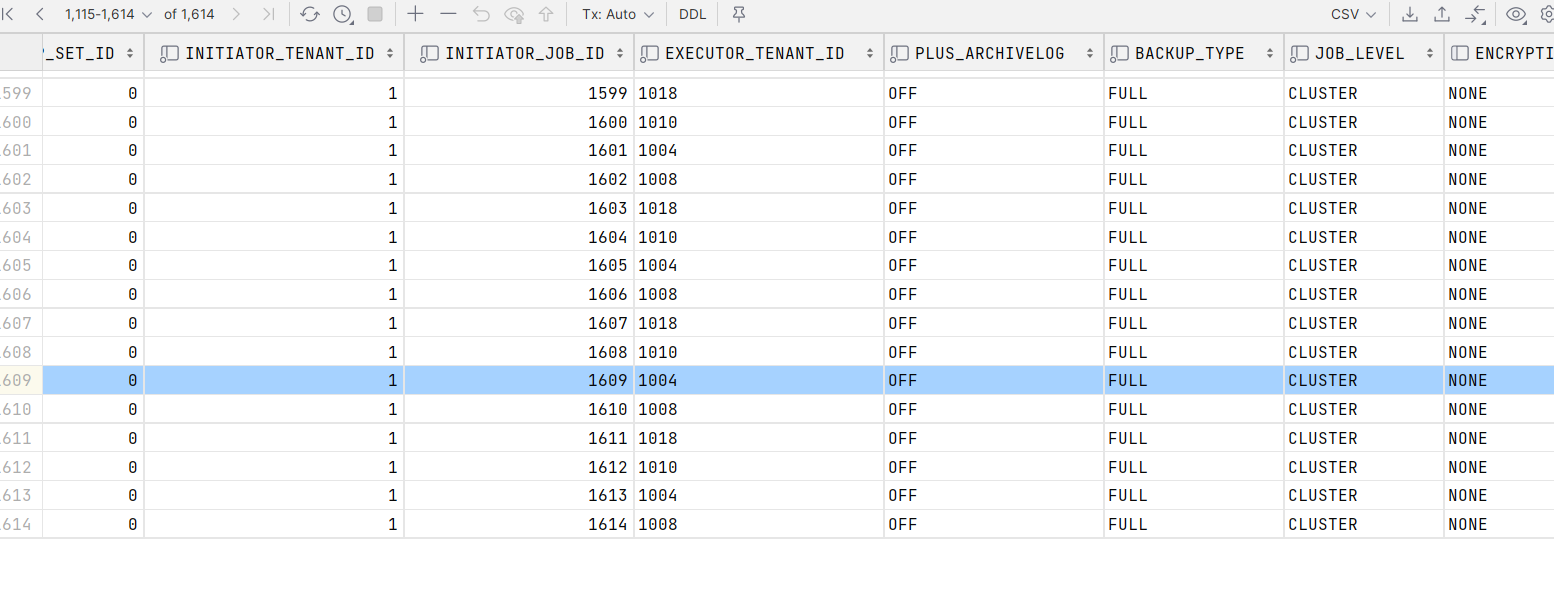The height and width of the screenshot is (599, 1554).
Task: Click the DDL button
Action: pyautogui.click(x=691, y=14)
